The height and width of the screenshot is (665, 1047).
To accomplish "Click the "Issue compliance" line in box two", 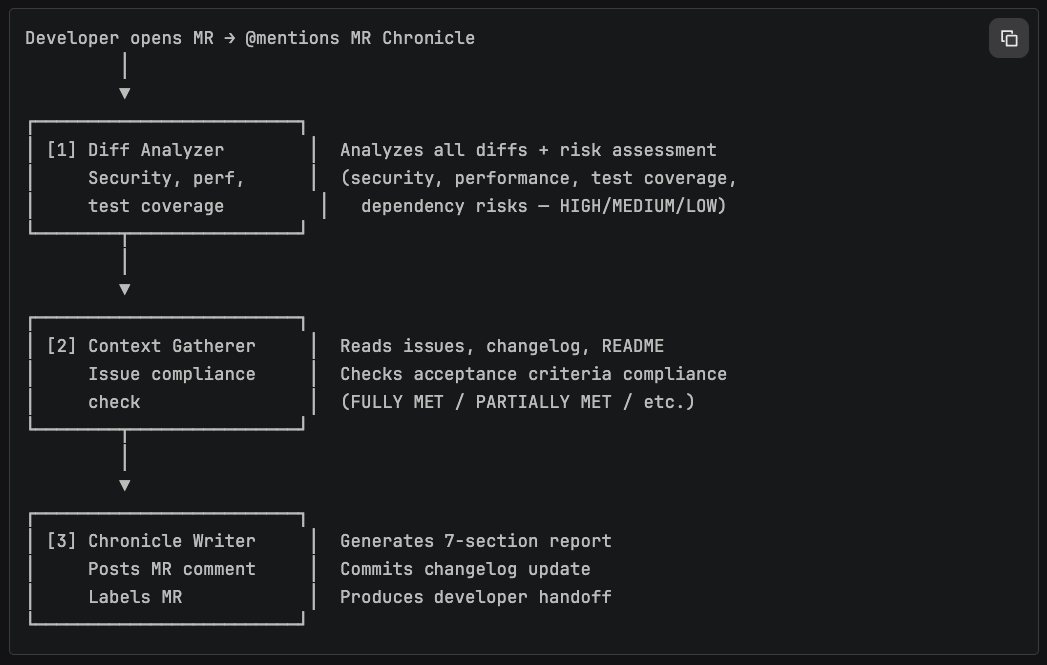I will tap(171, 374).
